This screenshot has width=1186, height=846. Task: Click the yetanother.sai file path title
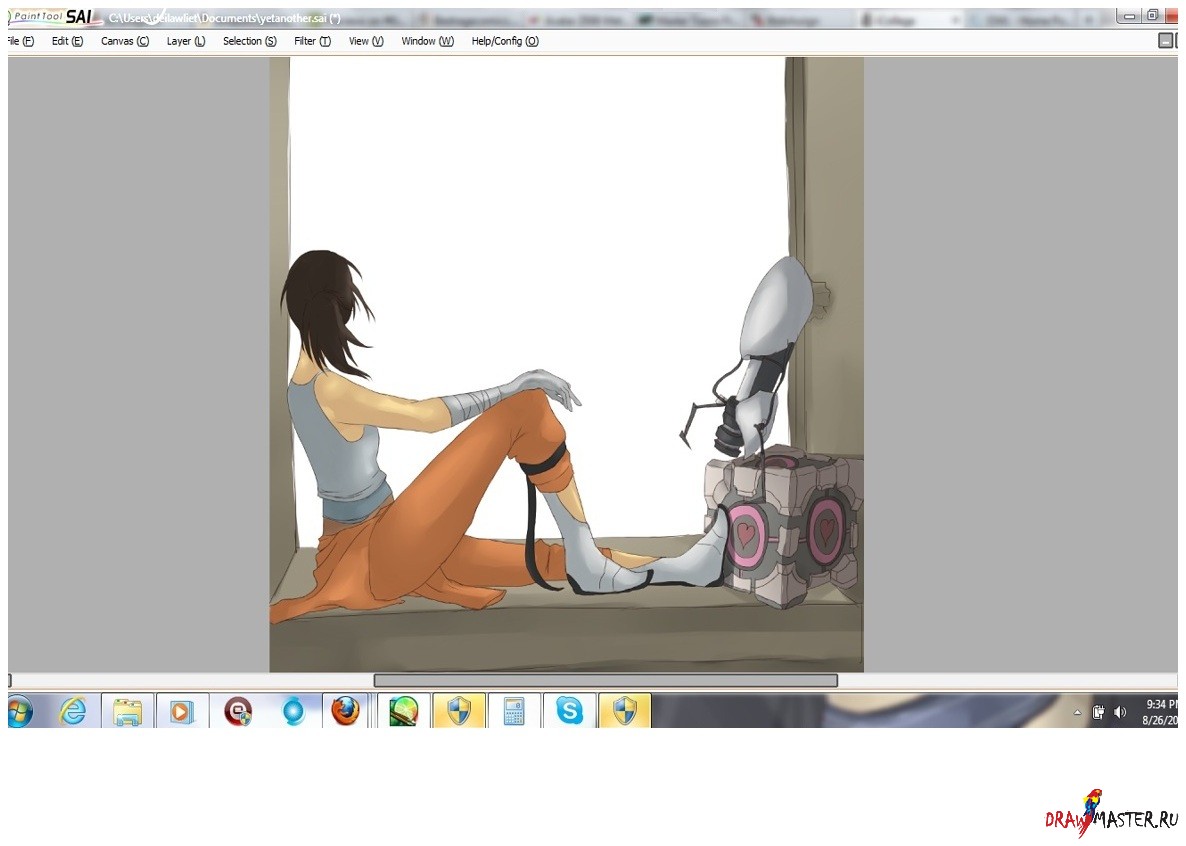225,18
